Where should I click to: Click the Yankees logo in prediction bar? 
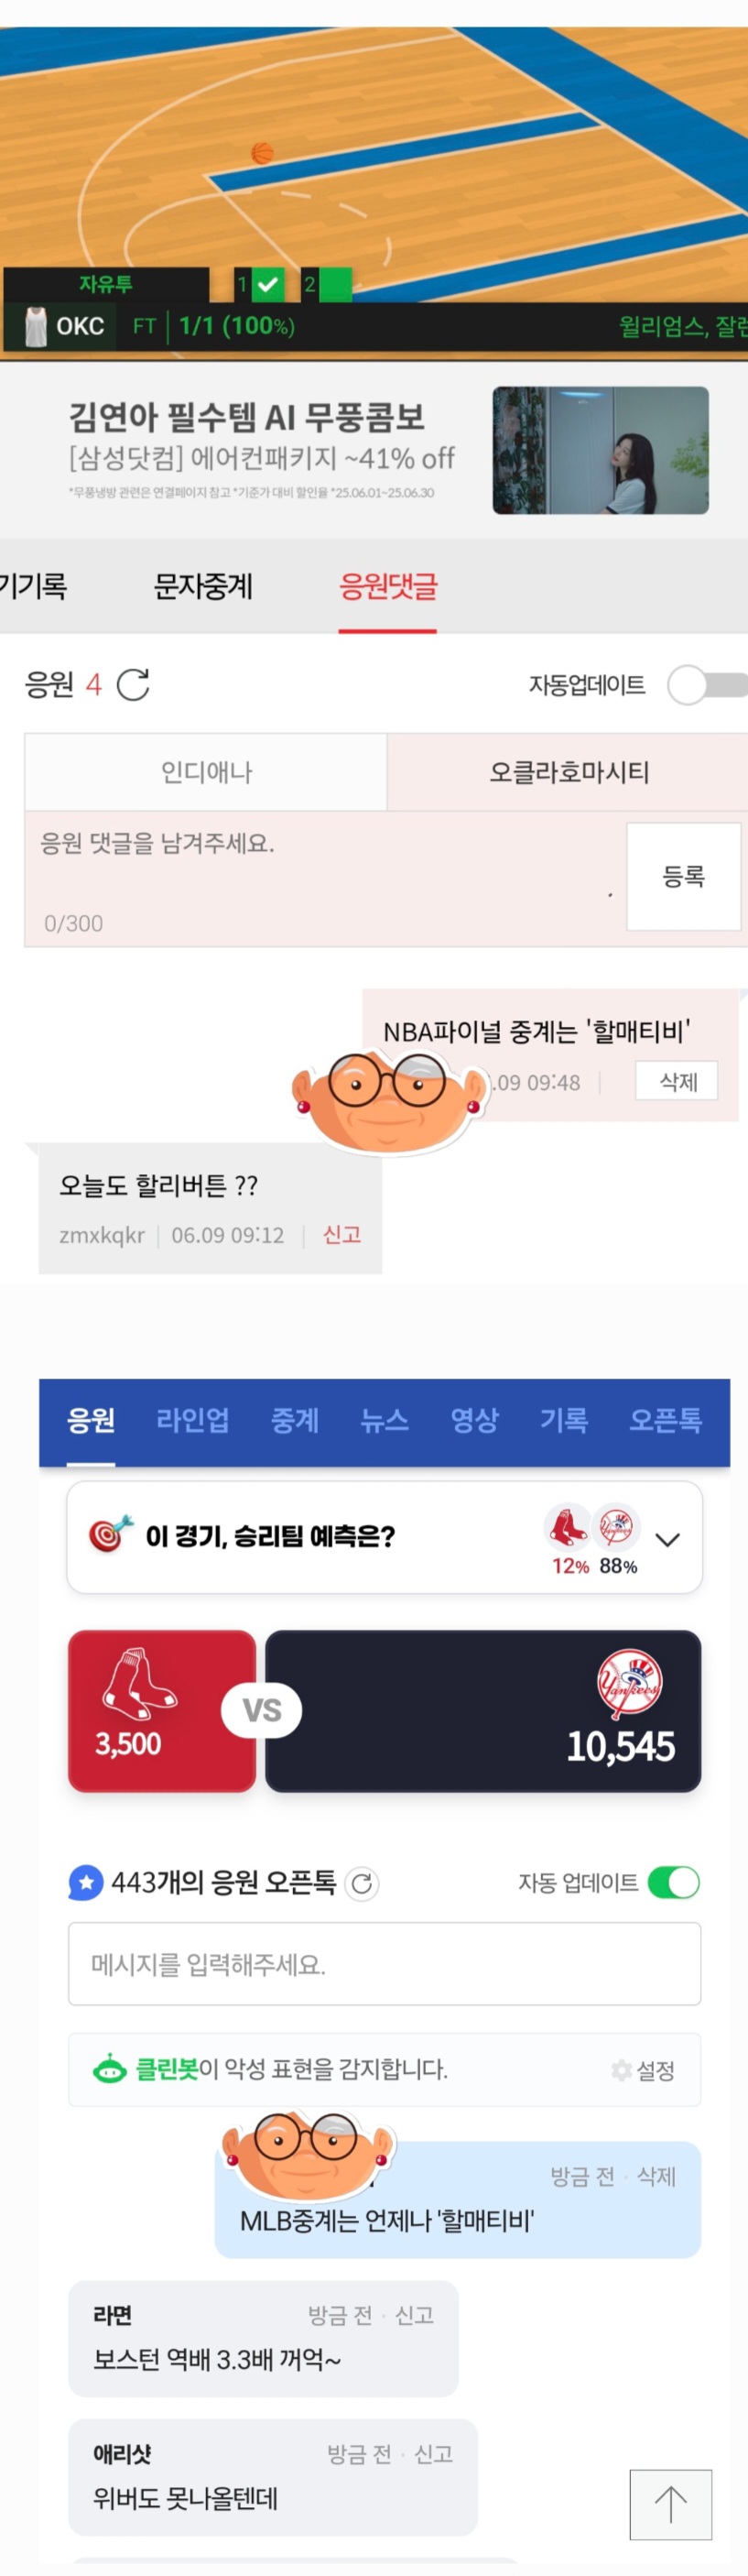(616, 1527)
